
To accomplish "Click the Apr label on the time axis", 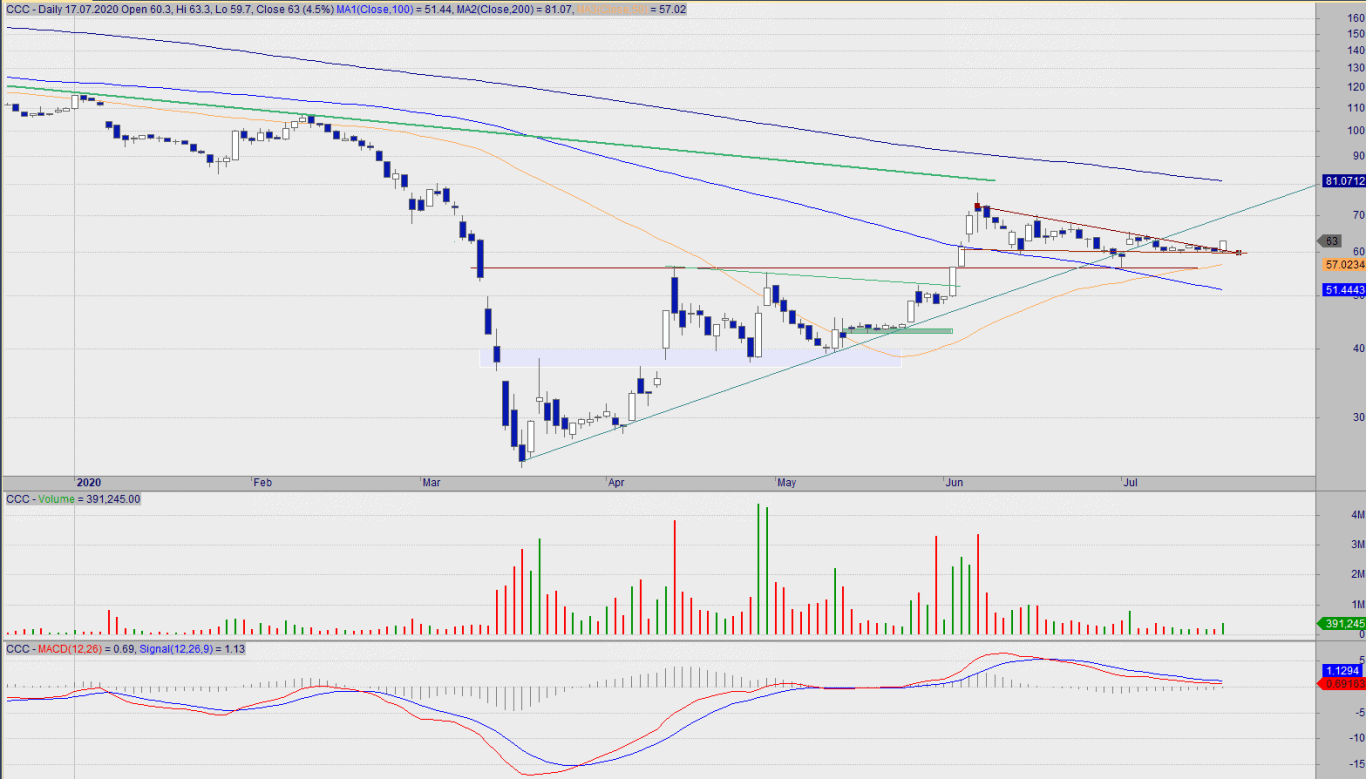I will tap(617, 482).
